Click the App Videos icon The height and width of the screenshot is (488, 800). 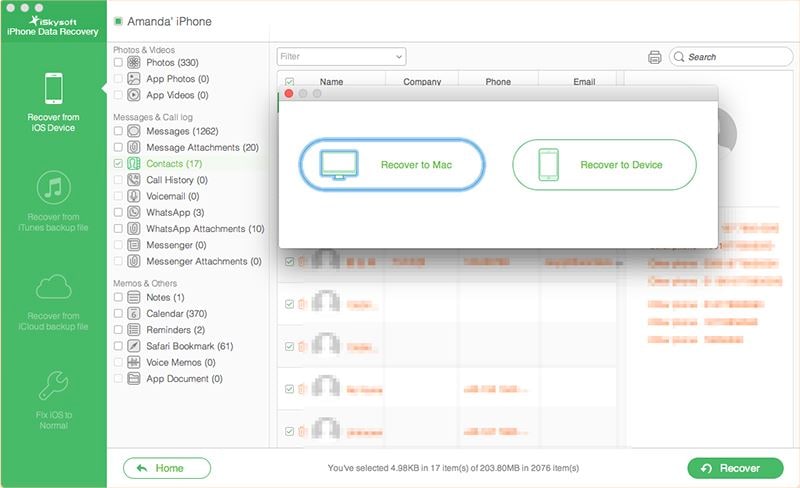coord(134,95)
